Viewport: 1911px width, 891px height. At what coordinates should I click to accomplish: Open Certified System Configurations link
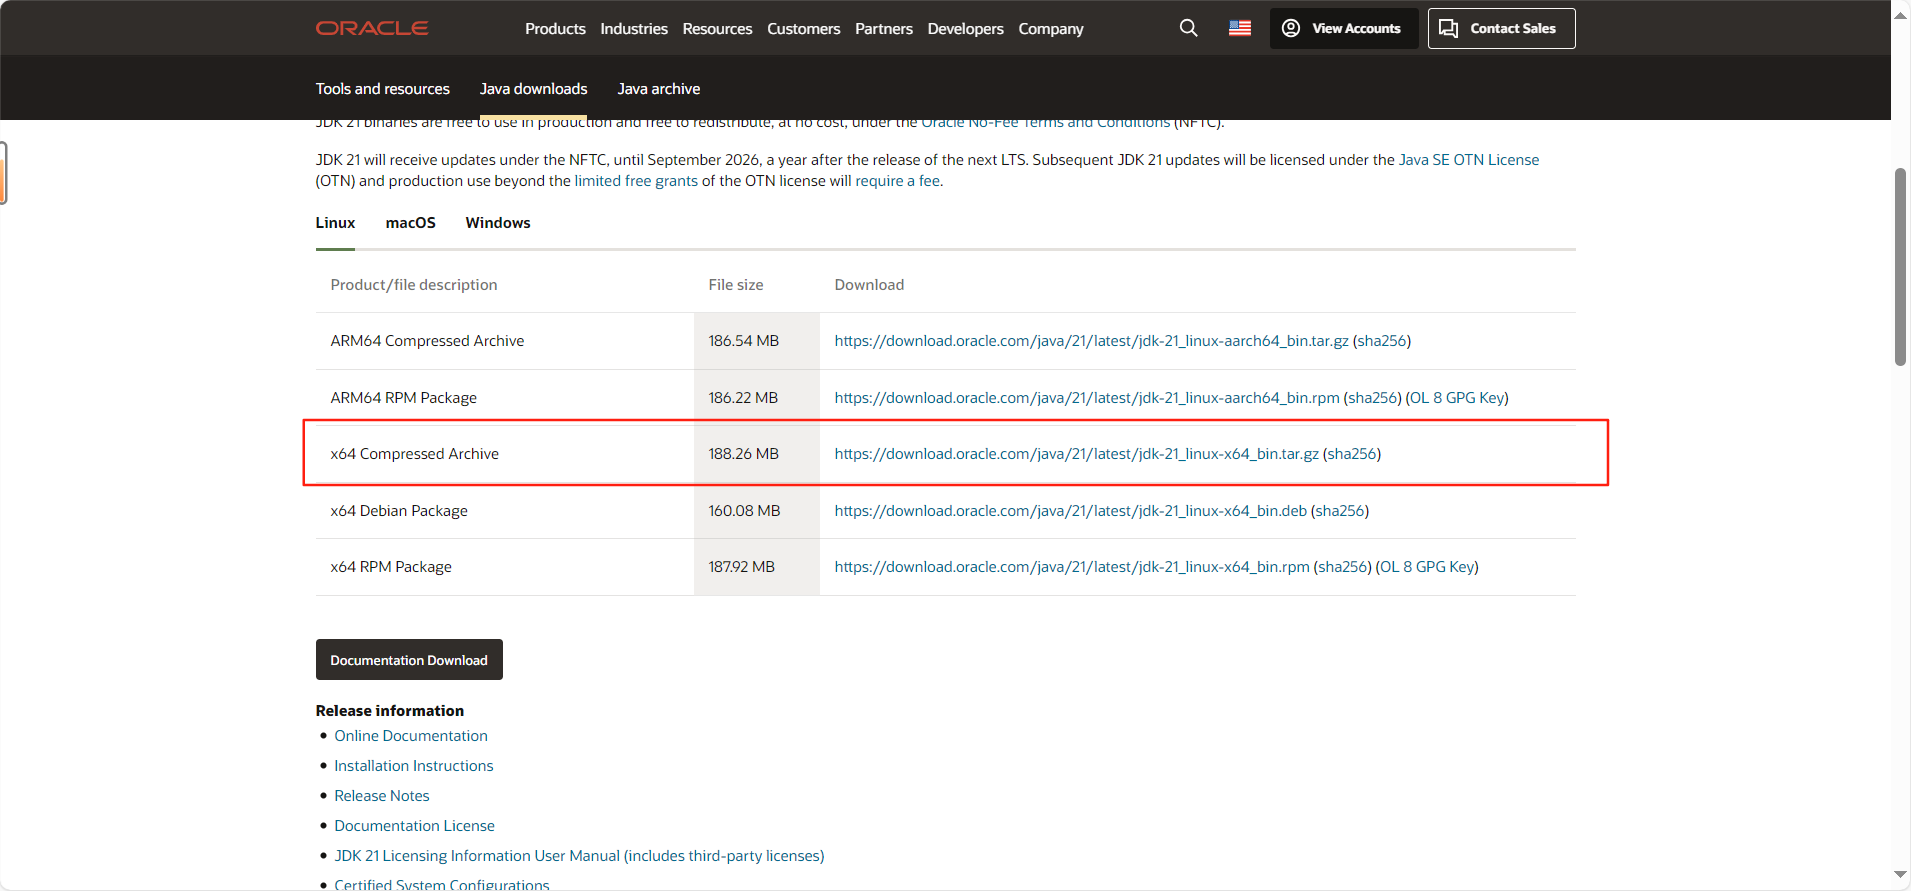[x=442, y=885]
